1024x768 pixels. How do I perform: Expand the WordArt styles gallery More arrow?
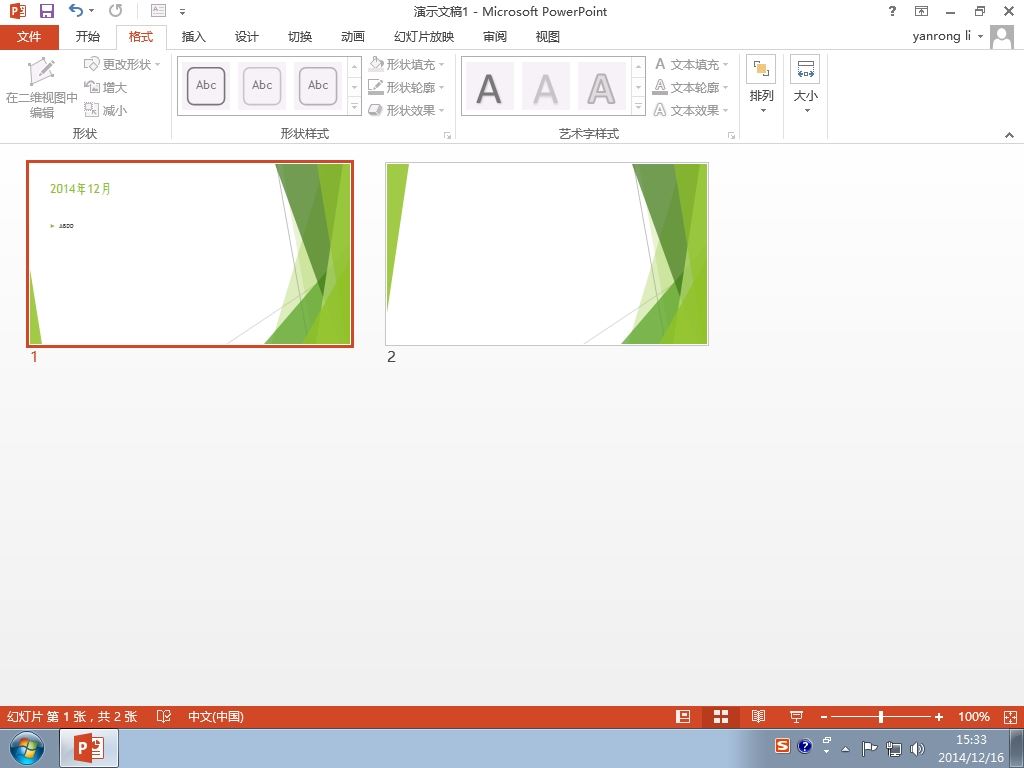point(638,106)
